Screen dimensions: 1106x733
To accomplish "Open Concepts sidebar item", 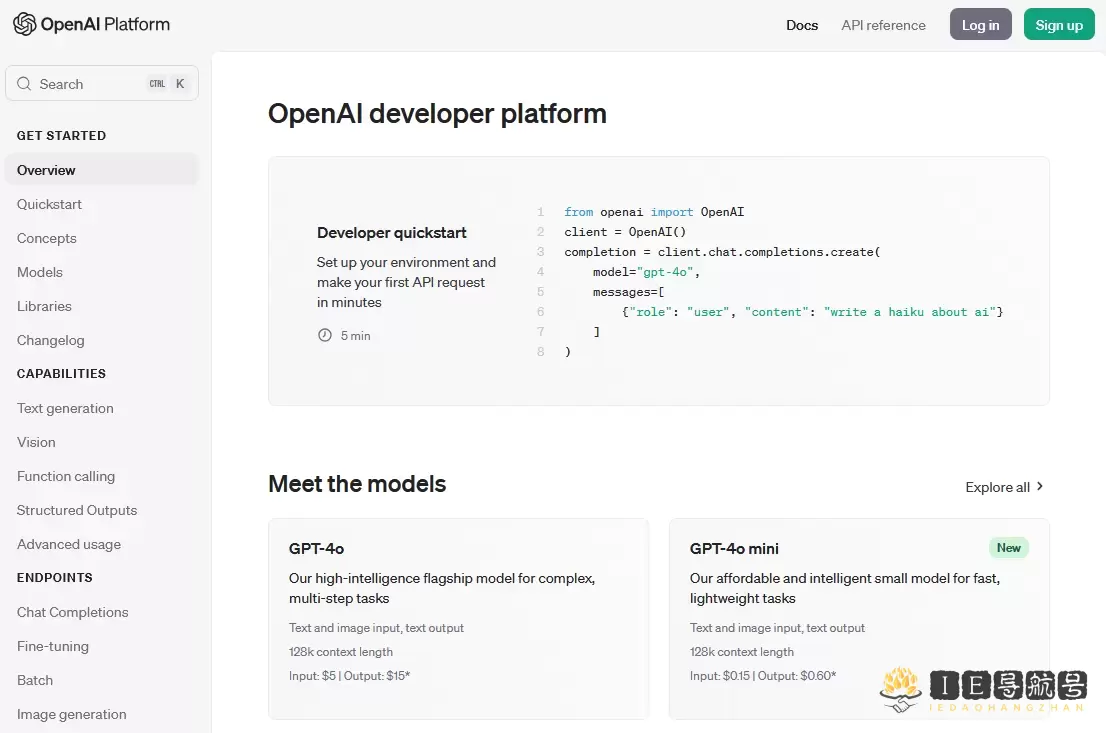I will pyautogui.click(x=47, y=238).
